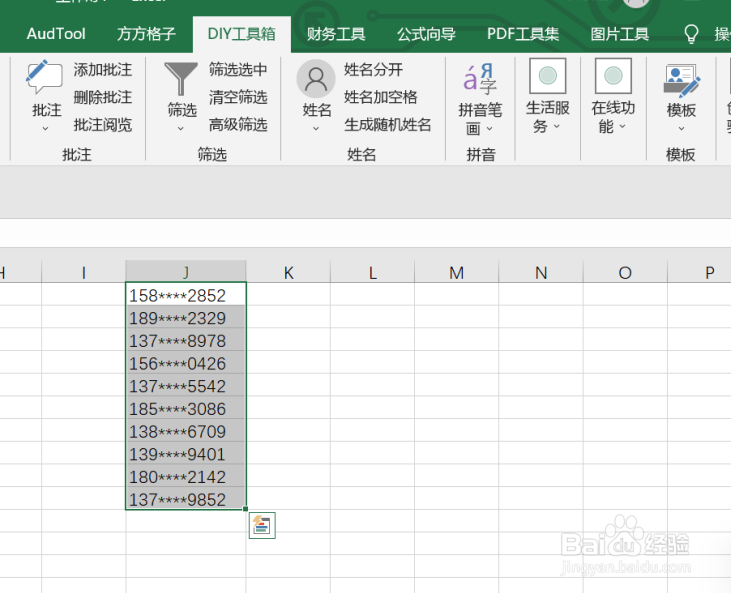Expand the 在线功能 dropdown arrow
This screenshot has width=731, height=593.
(622, 126)
